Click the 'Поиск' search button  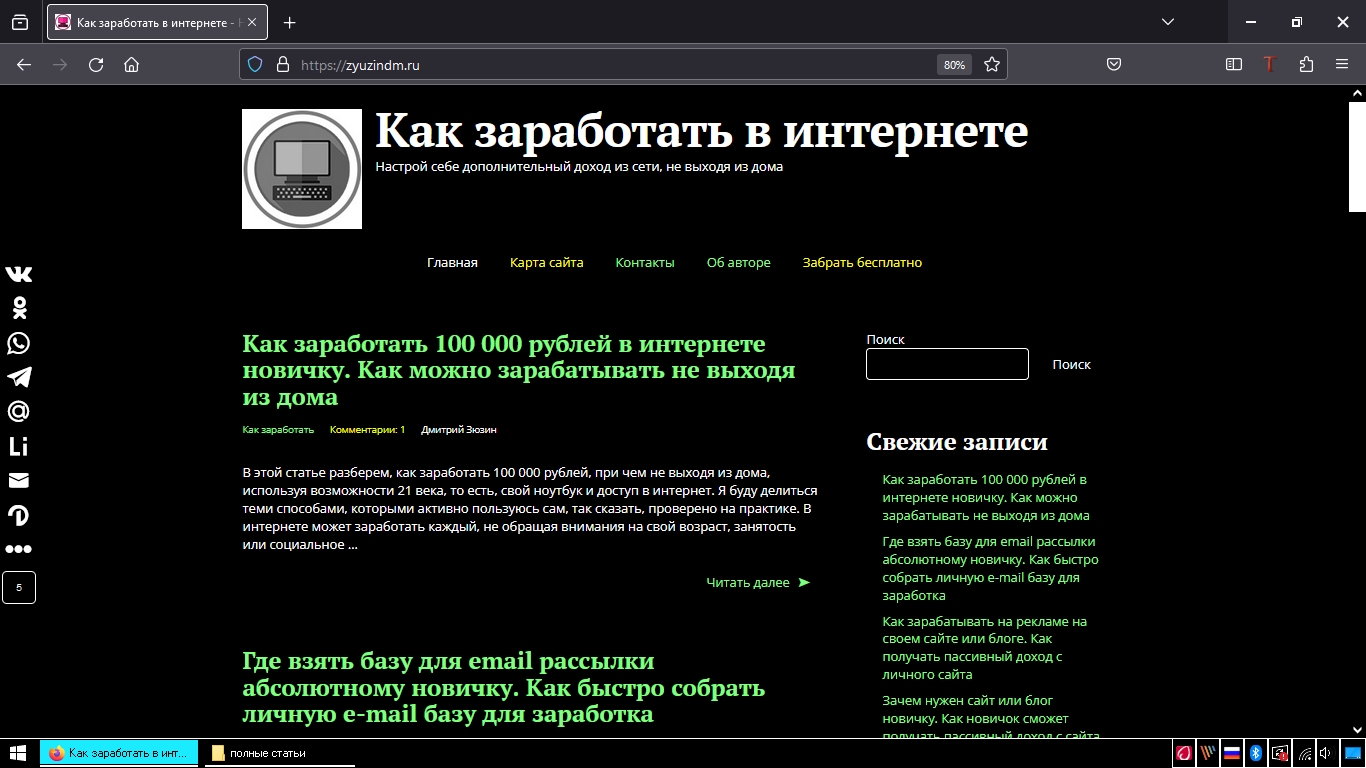pos(1072,365)
